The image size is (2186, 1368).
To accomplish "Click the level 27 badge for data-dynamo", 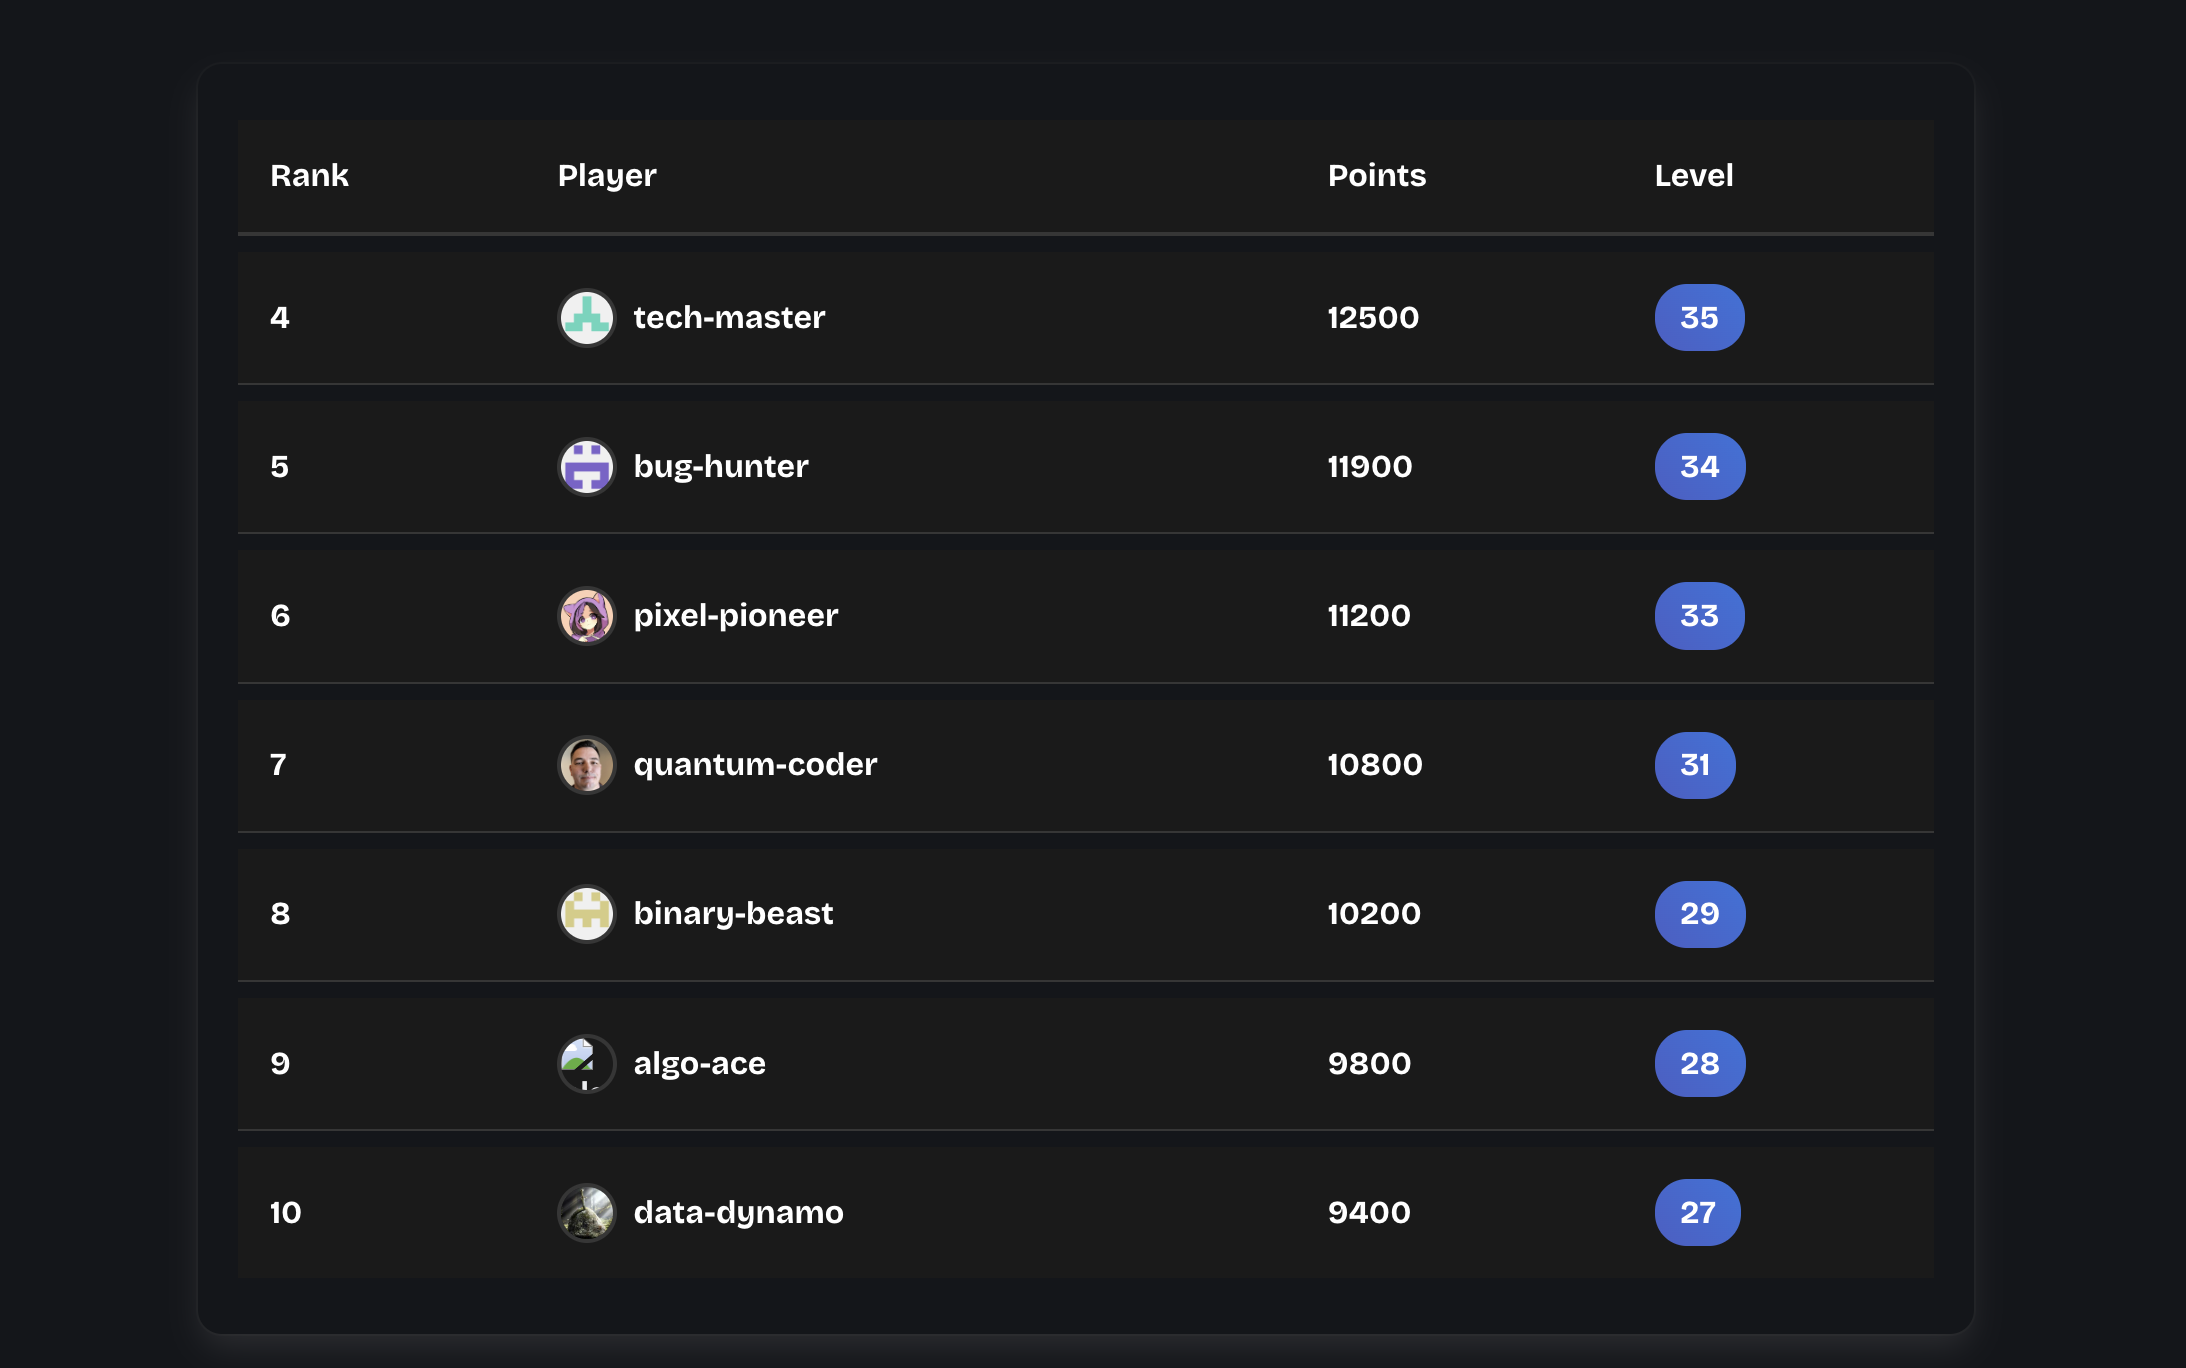I will 1698,1212.
